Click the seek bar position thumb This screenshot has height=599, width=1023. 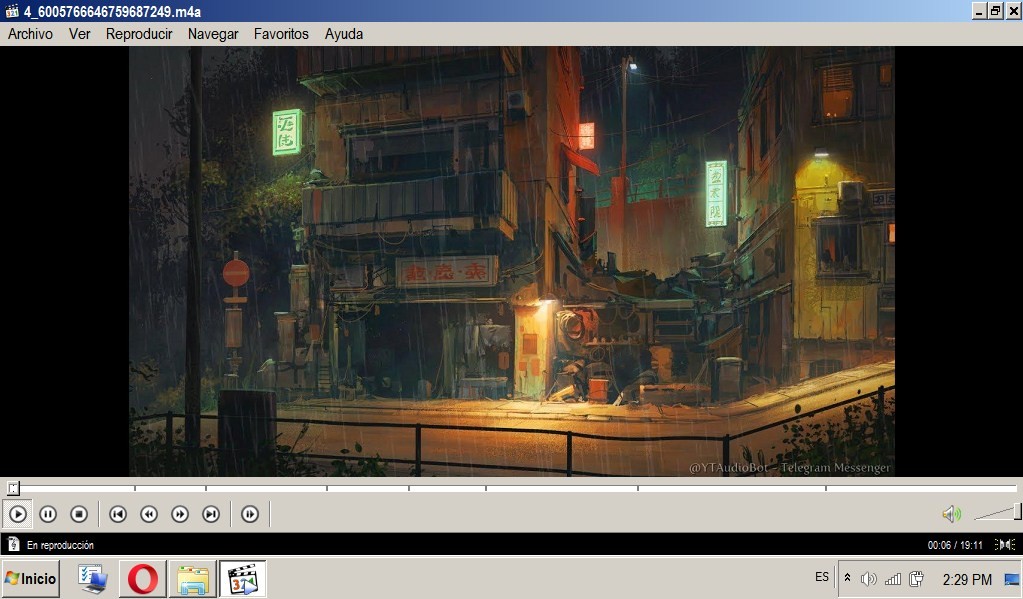[13, 487]
